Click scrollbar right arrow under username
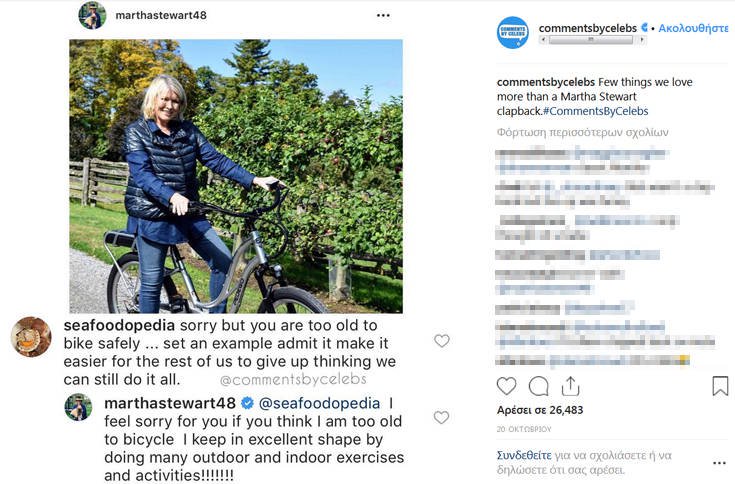Viewport: 735px width, 484px height. (641, 40)
